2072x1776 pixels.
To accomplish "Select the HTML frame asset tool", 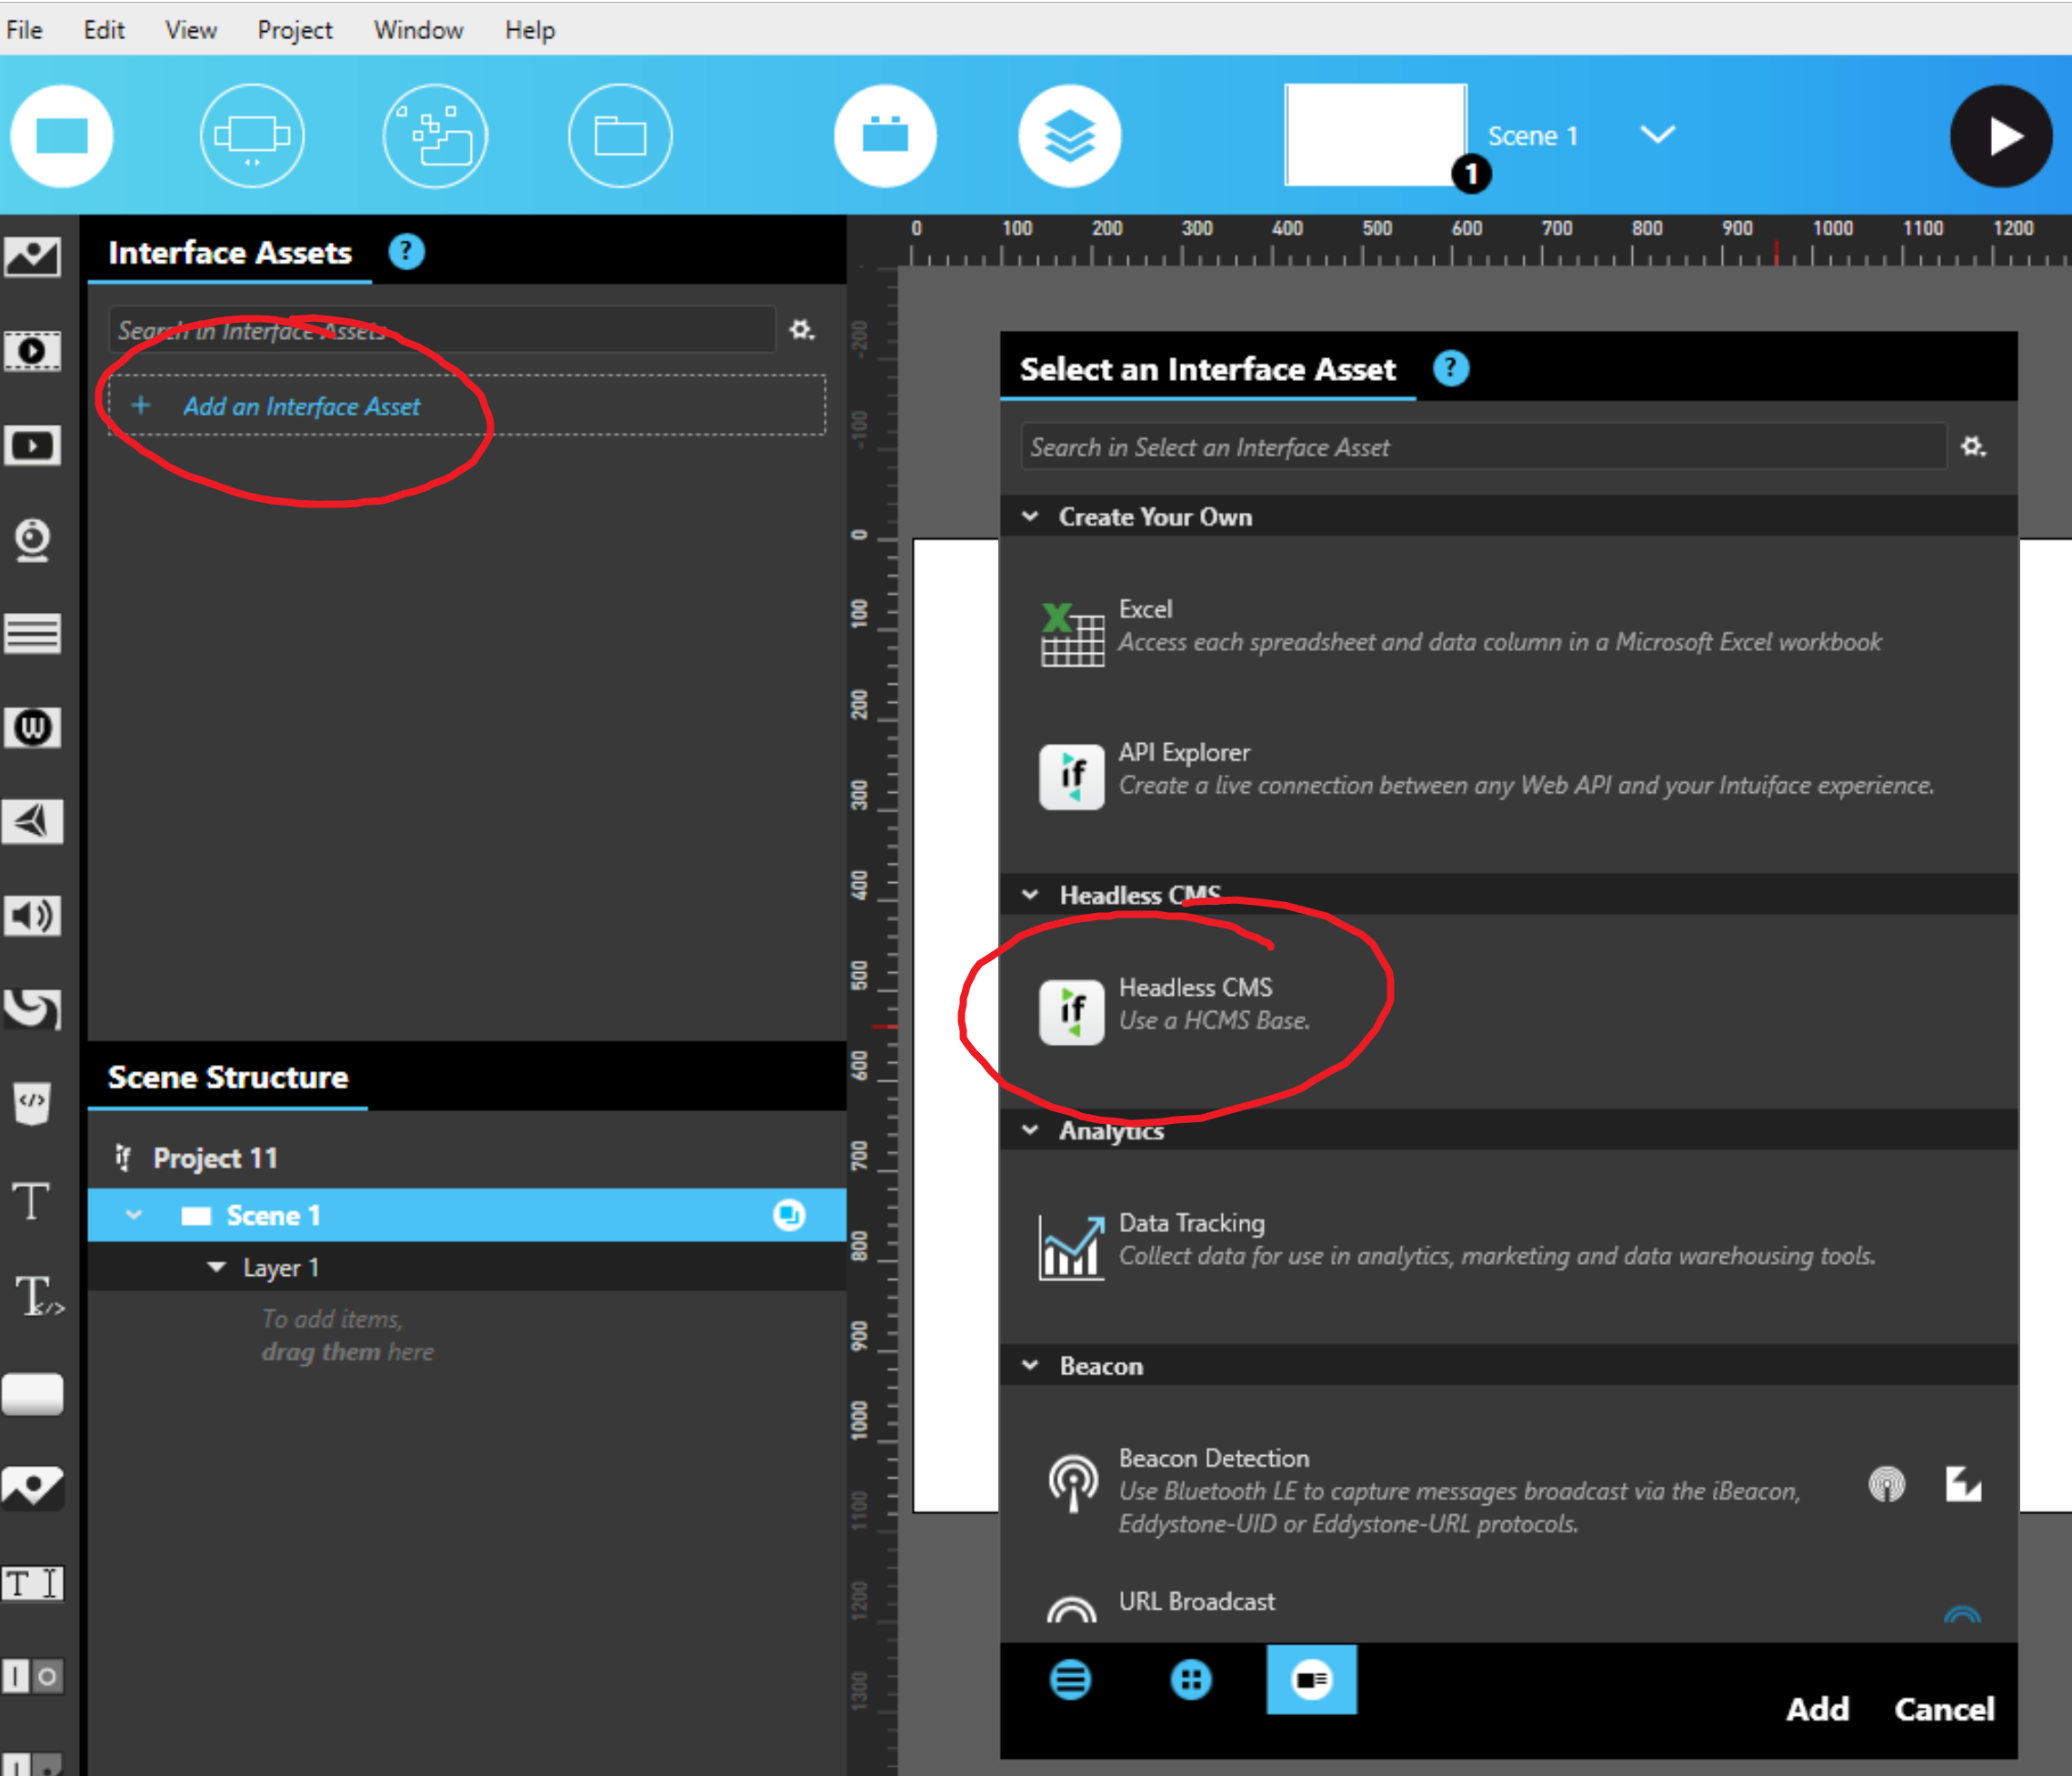I will 32,1103.
